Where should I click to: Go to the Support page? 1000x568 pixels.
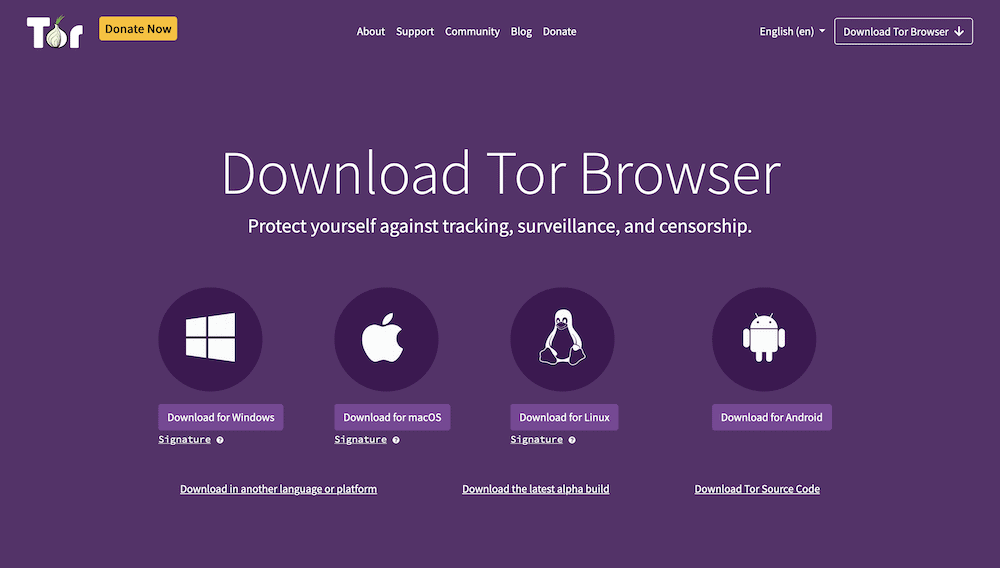click(414, 32)
